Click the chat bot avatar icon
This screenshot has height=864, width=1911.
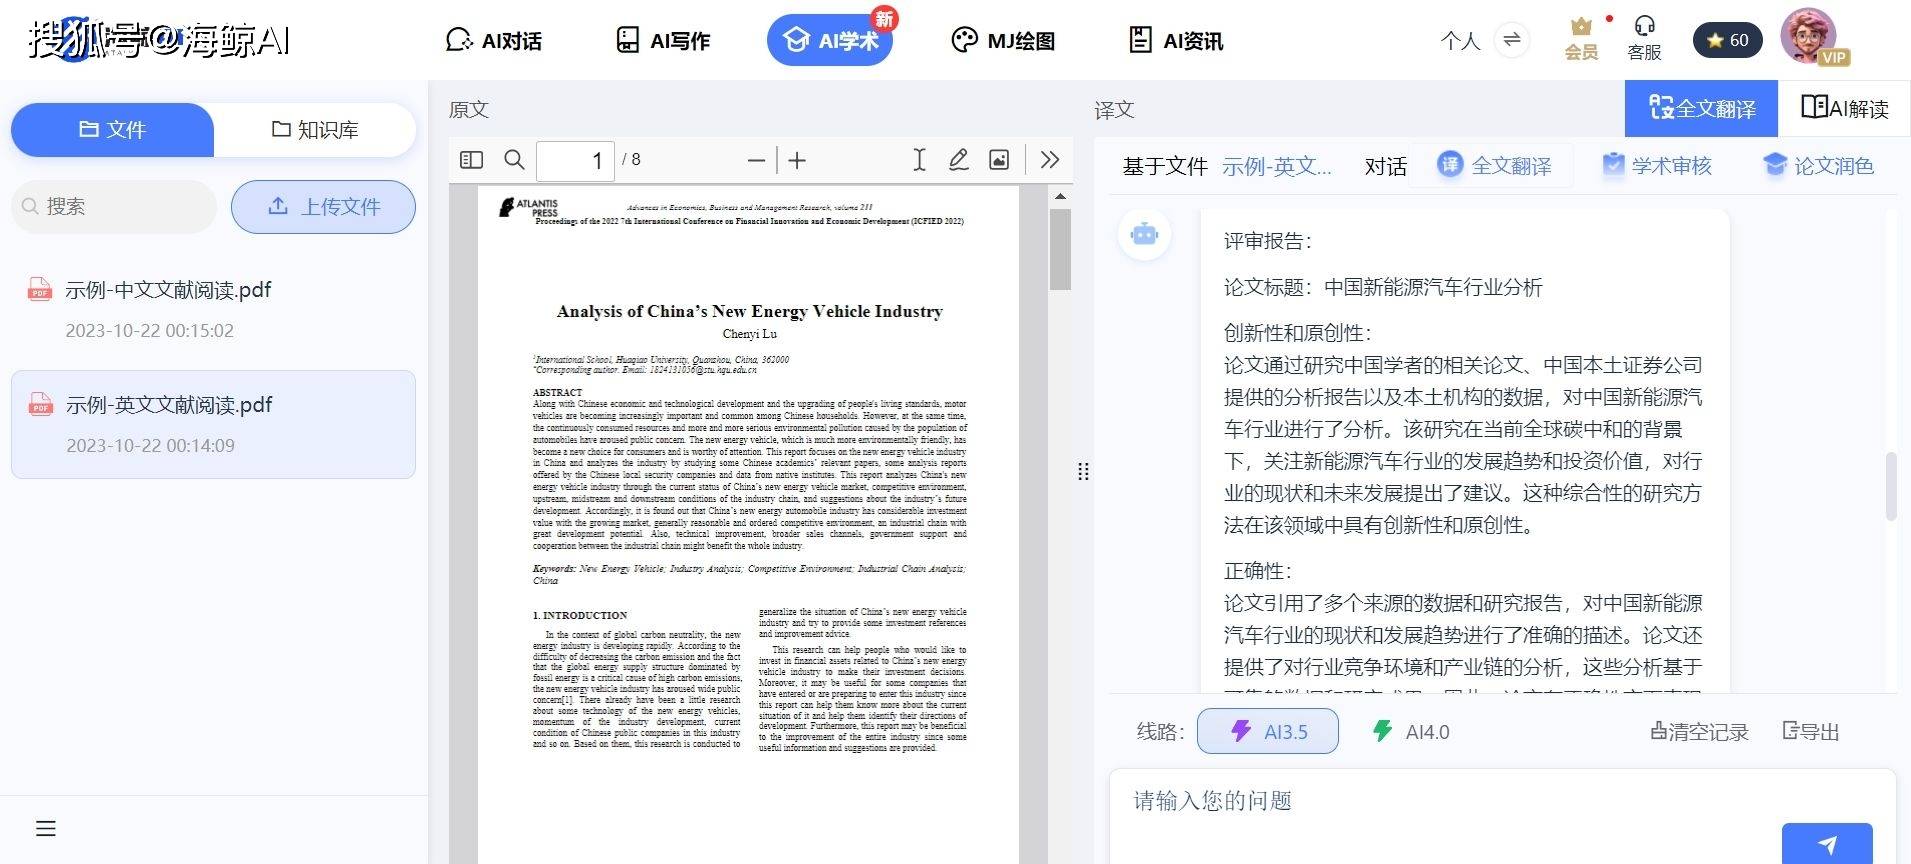pyautogui.click(x=1144, y=235)
